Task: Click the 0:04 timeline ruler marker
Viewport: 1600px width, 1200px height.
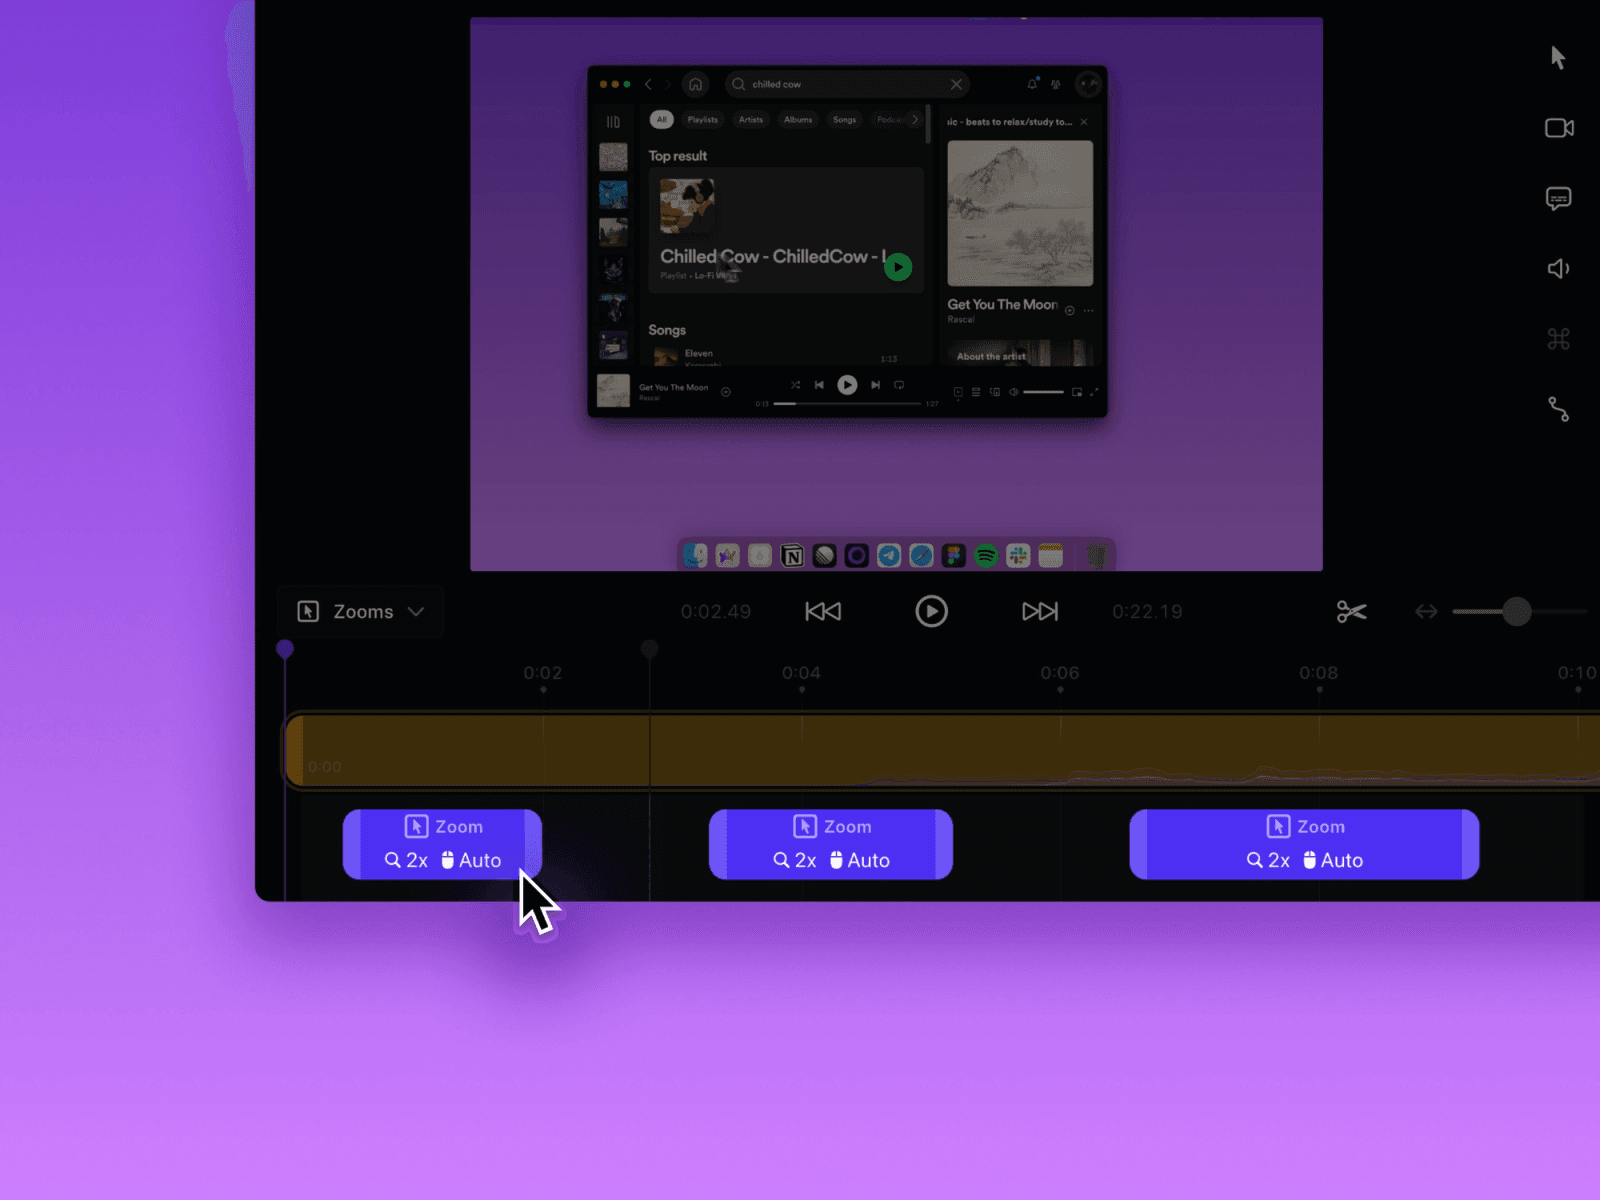Action: coord(801,674)
